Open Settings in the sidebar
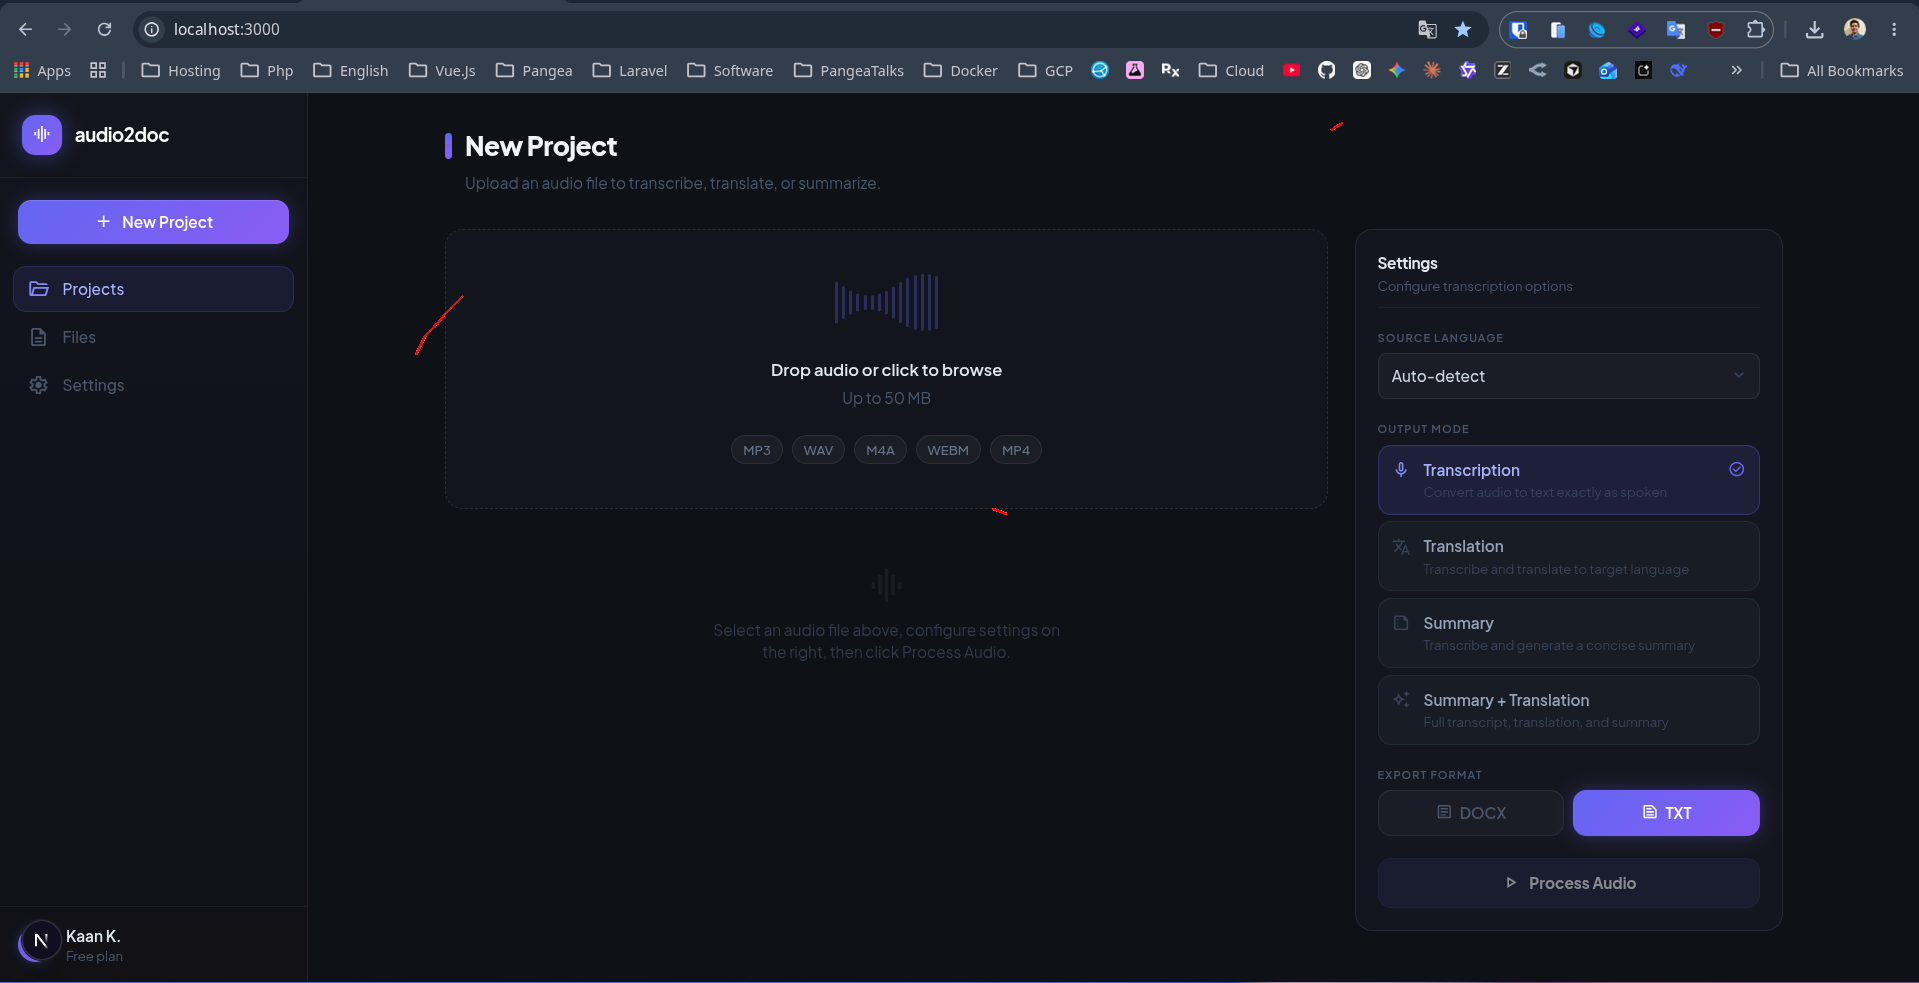Screen dimensions: 1919x983 153,385
